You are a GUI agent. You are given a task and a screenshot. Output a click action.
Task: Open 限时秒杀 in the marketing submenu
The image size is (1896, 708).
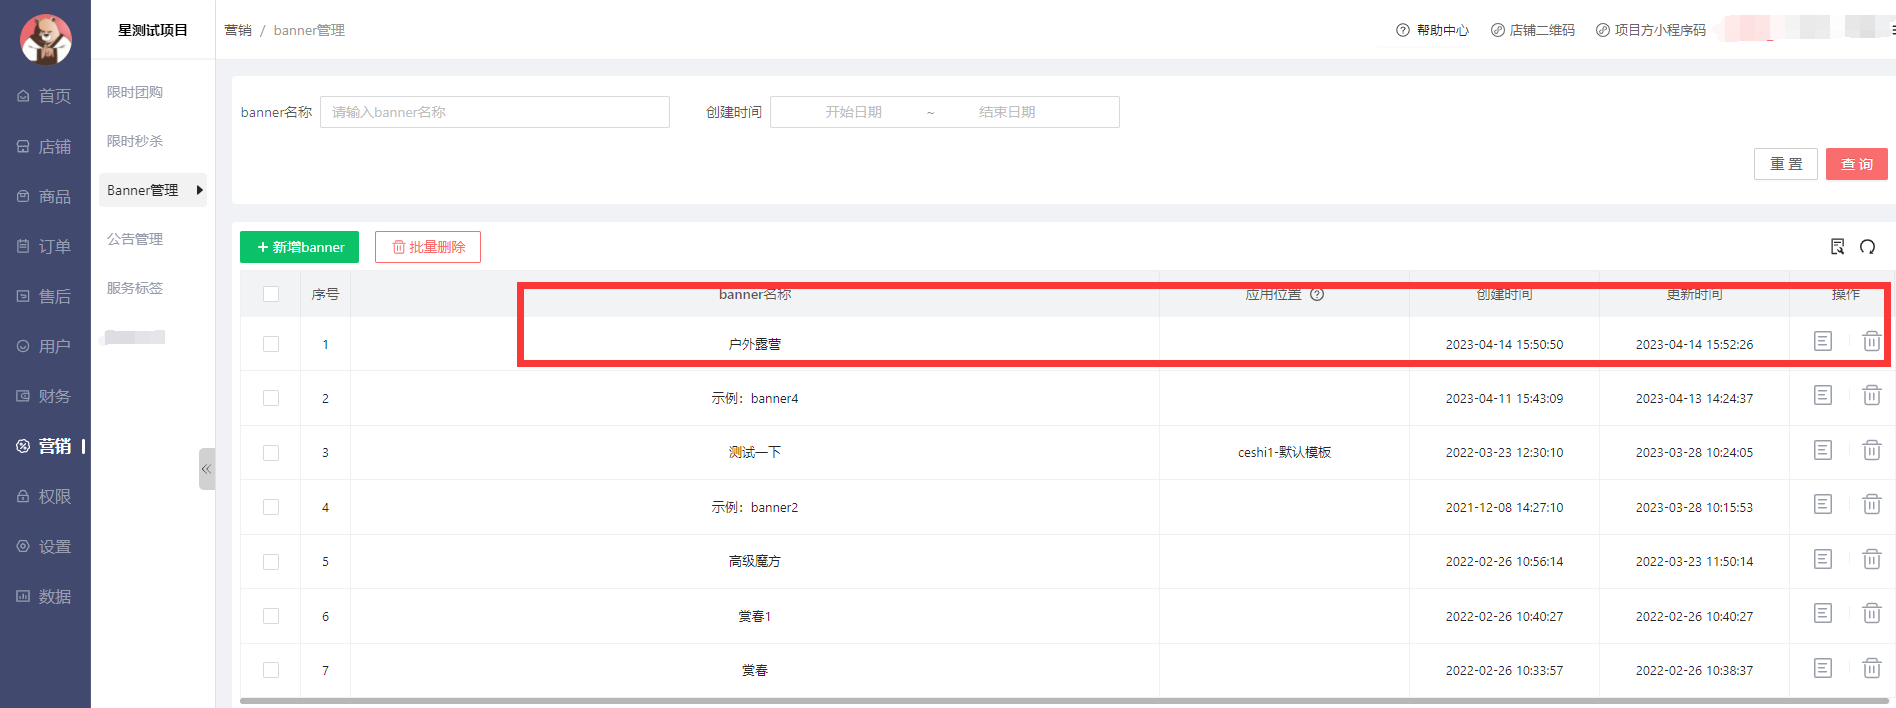coord(135,141)
